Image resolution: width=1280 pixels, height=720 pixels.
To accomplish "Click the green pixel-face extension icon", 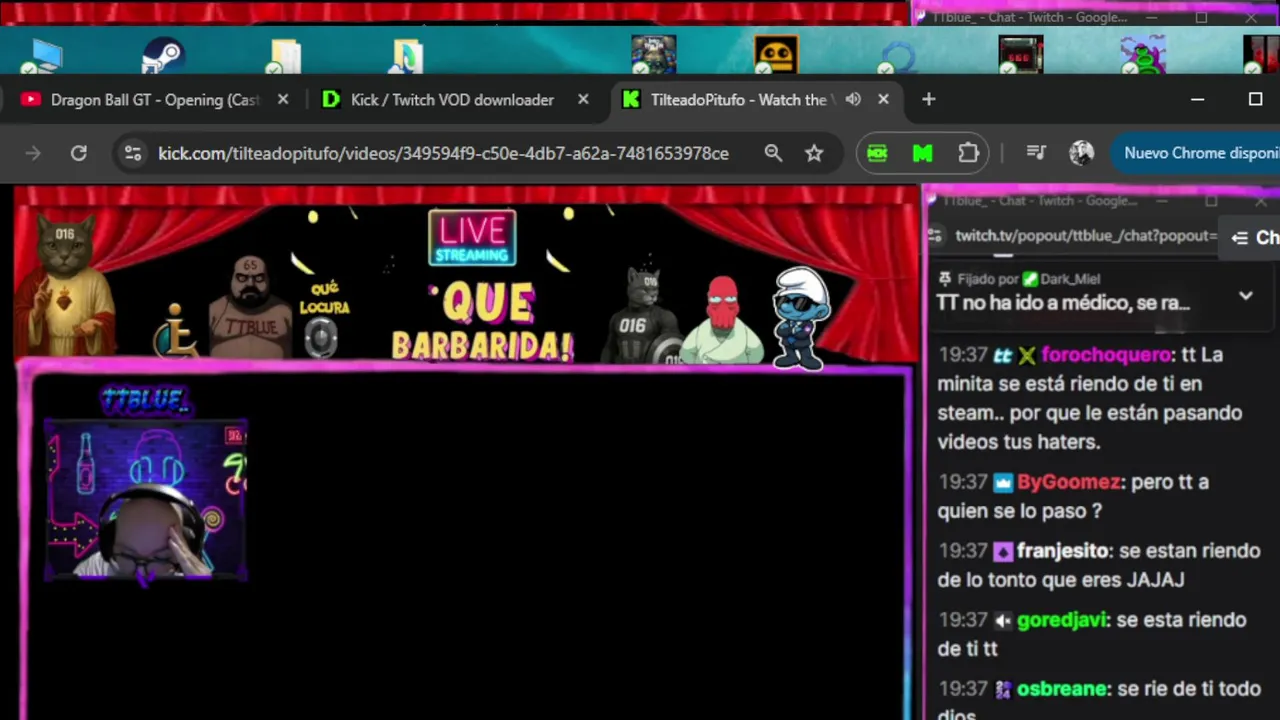I will pos(877,153).
